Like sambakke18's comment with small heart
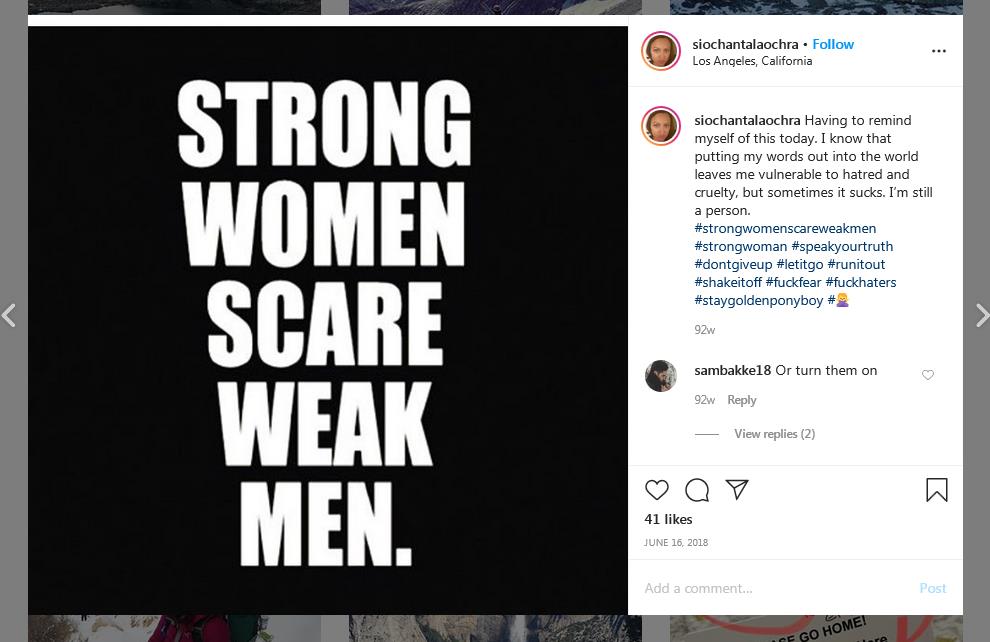The width and height of the screenshot is (990, 642). coord(927,375)
